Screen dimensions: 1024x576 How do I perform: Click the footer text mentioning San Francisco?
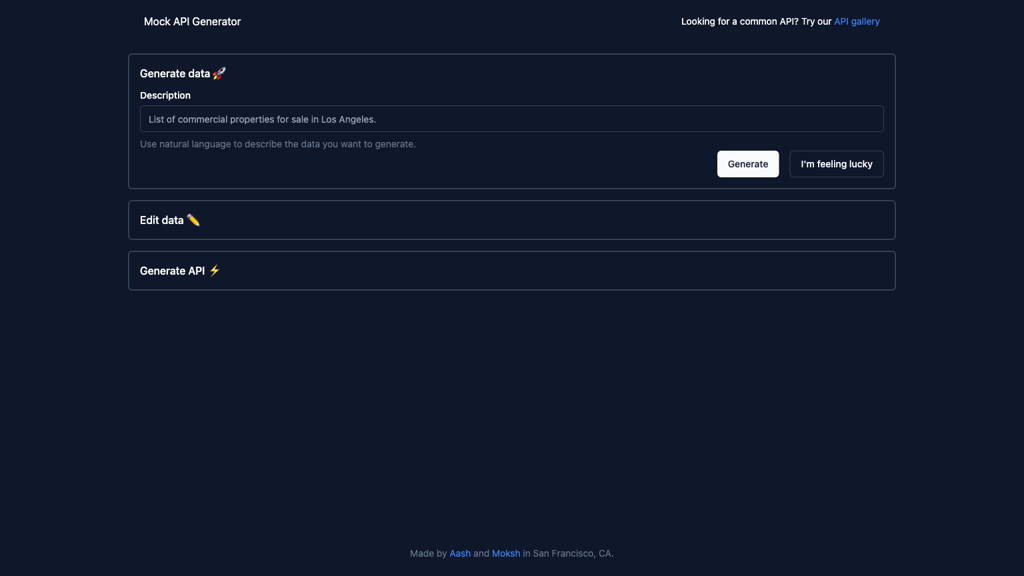click(x=571, y=553)
